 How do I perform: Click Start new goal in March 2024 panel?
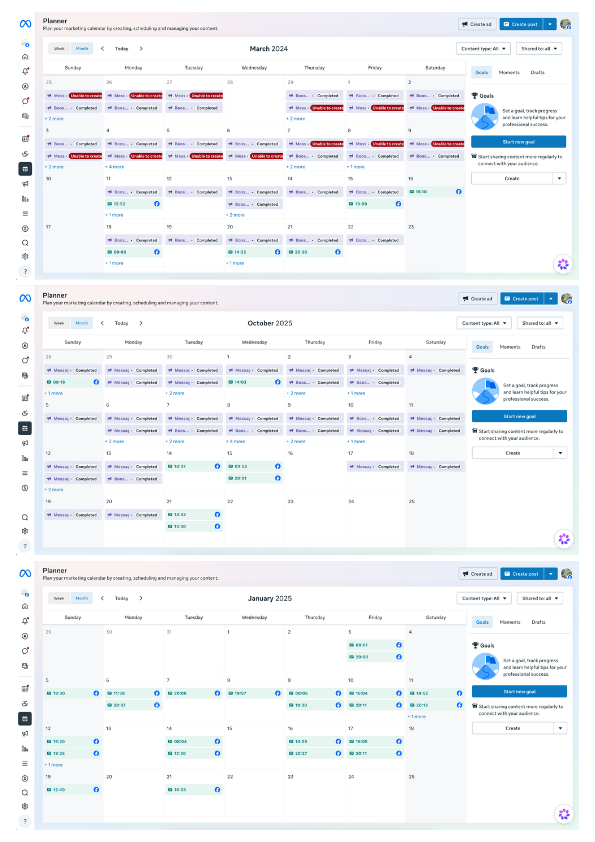pyautogui.click(x=518, y=142)
